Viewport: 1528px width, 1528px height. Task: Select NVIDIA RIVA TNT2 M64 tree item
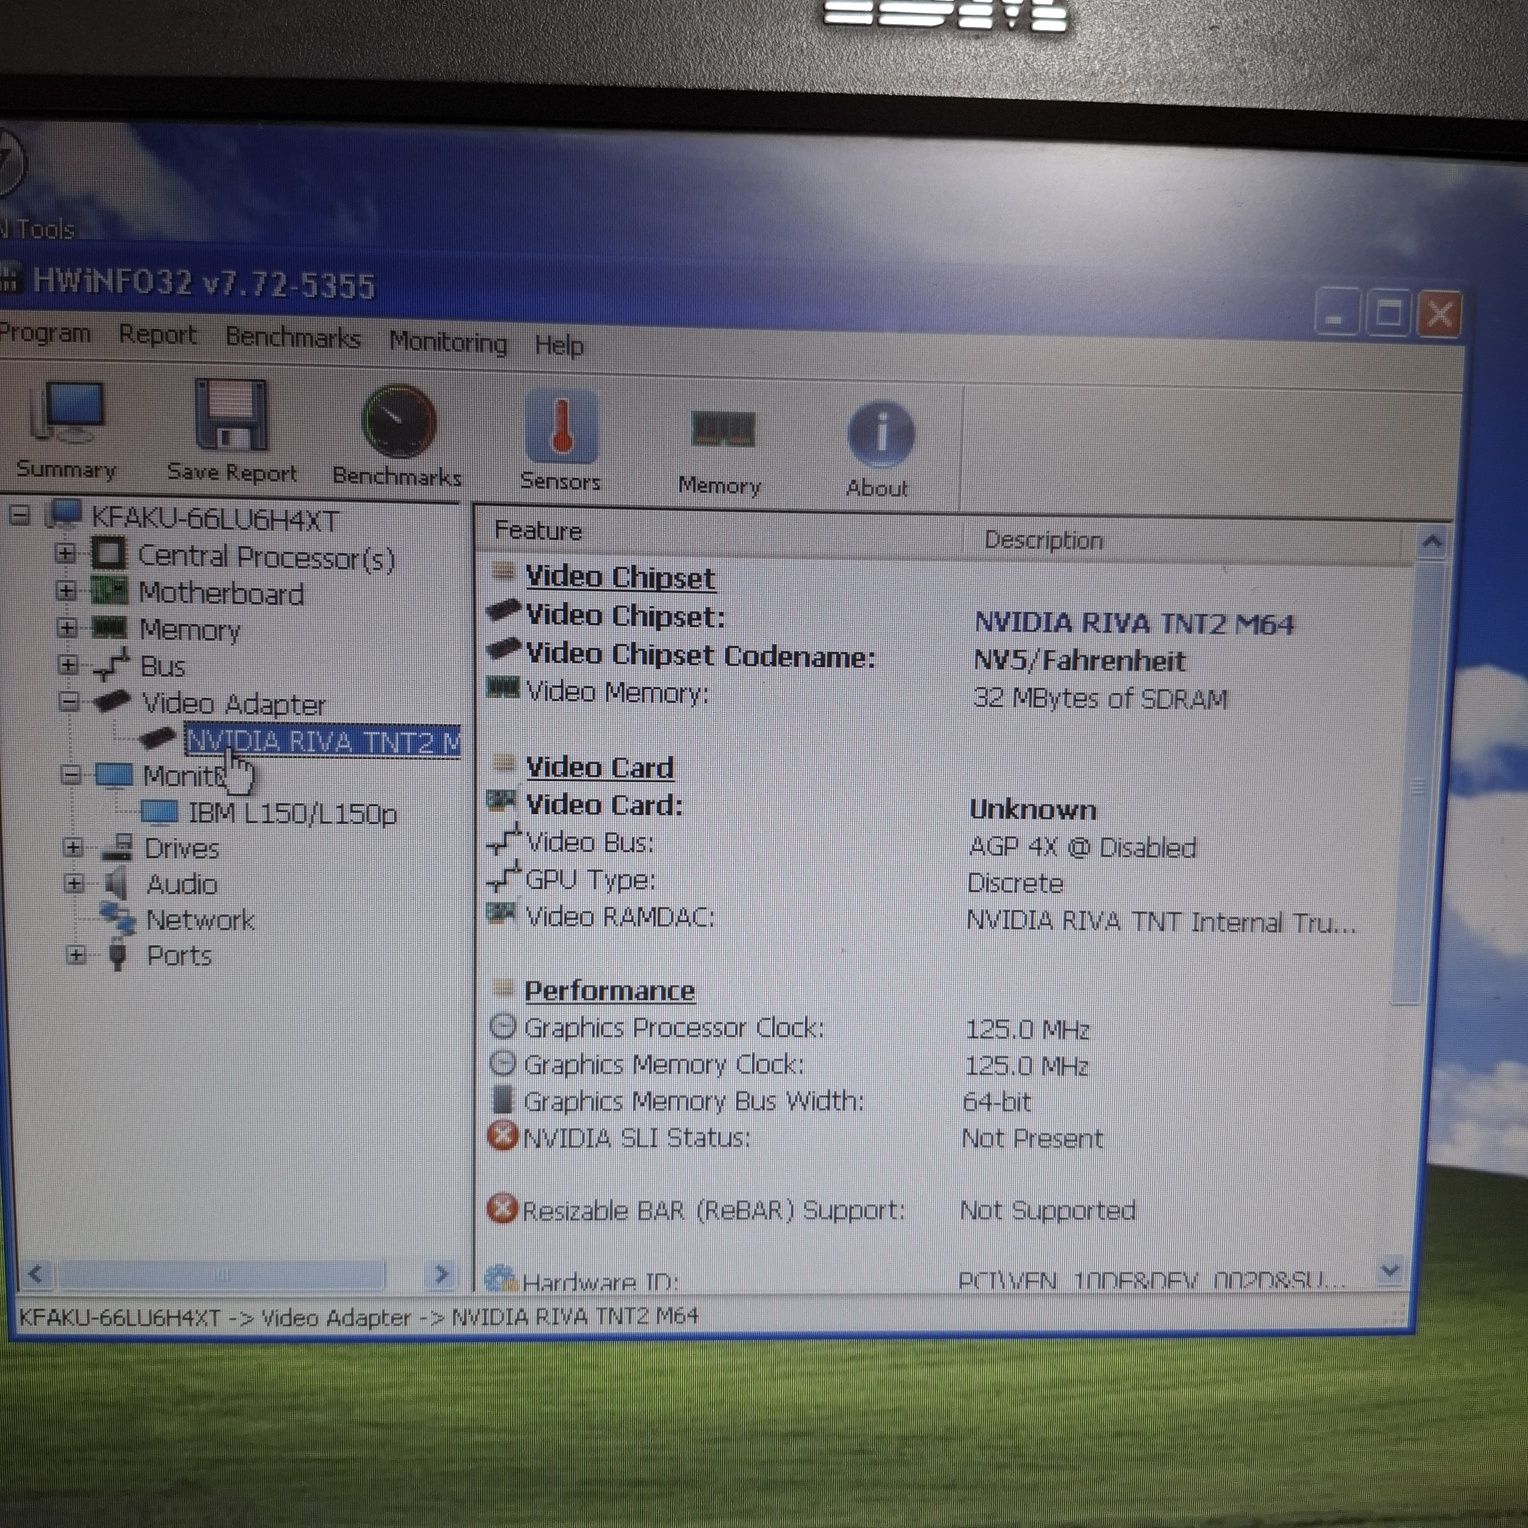[x=323, y=741]
